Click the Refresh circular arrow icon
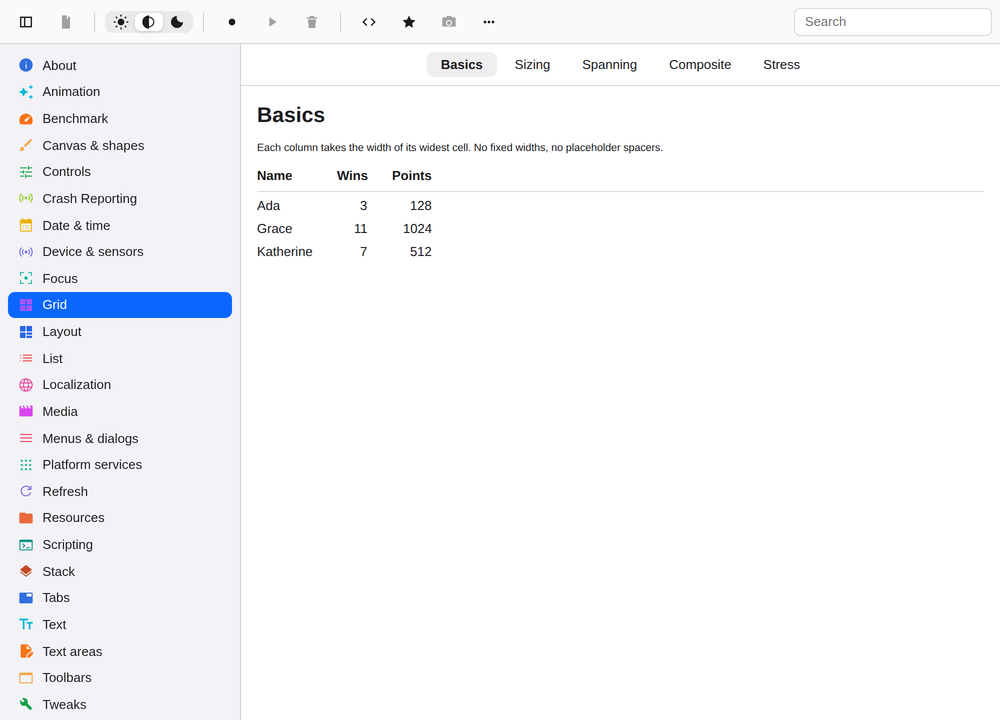 point(26,491)
